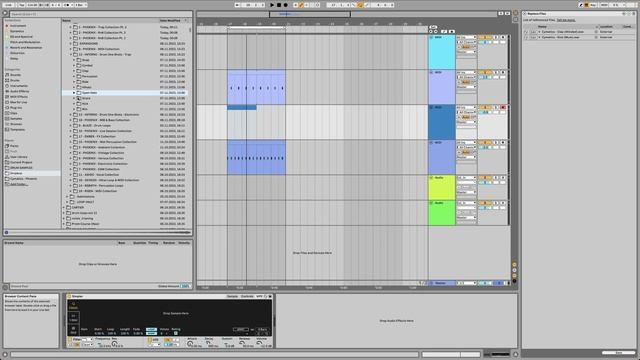The width and height of the screenshot is (640, 360).
Task: Expand the Snare folder
Action: pyautogui.click(x=74, y=98)
